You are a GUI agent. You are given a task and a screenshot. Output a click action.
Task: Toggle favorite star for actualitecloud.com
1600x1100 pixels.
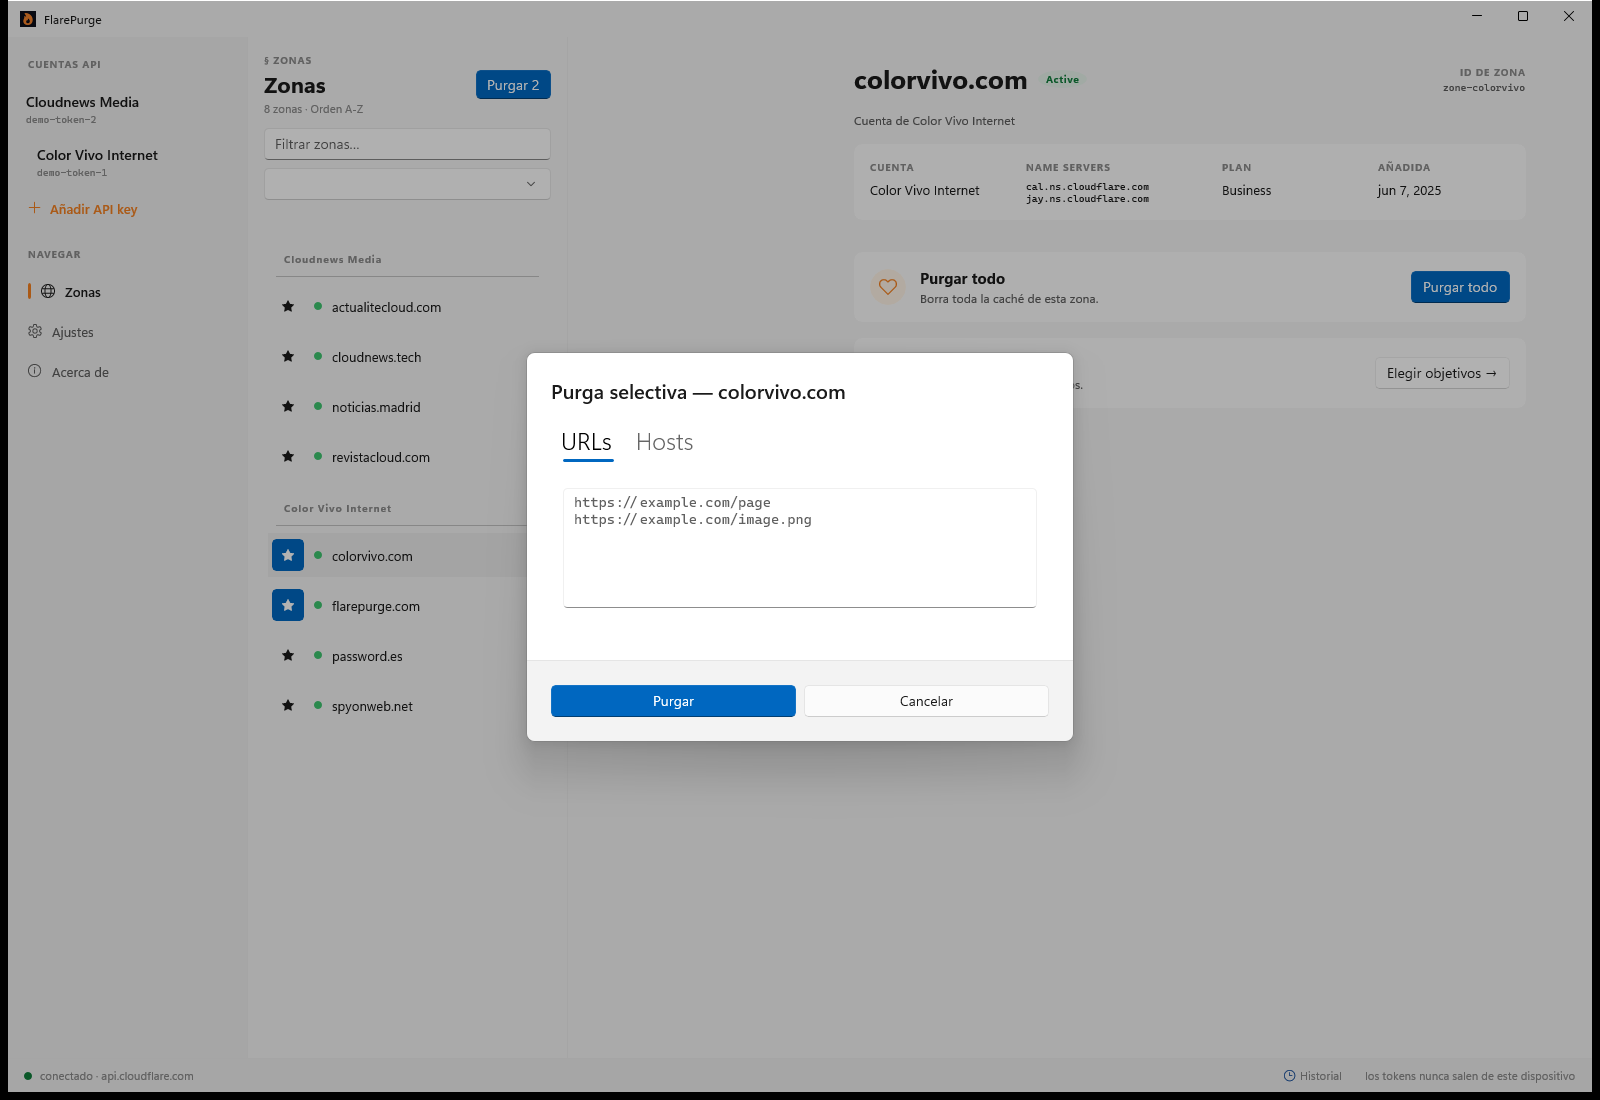[288, 307]
